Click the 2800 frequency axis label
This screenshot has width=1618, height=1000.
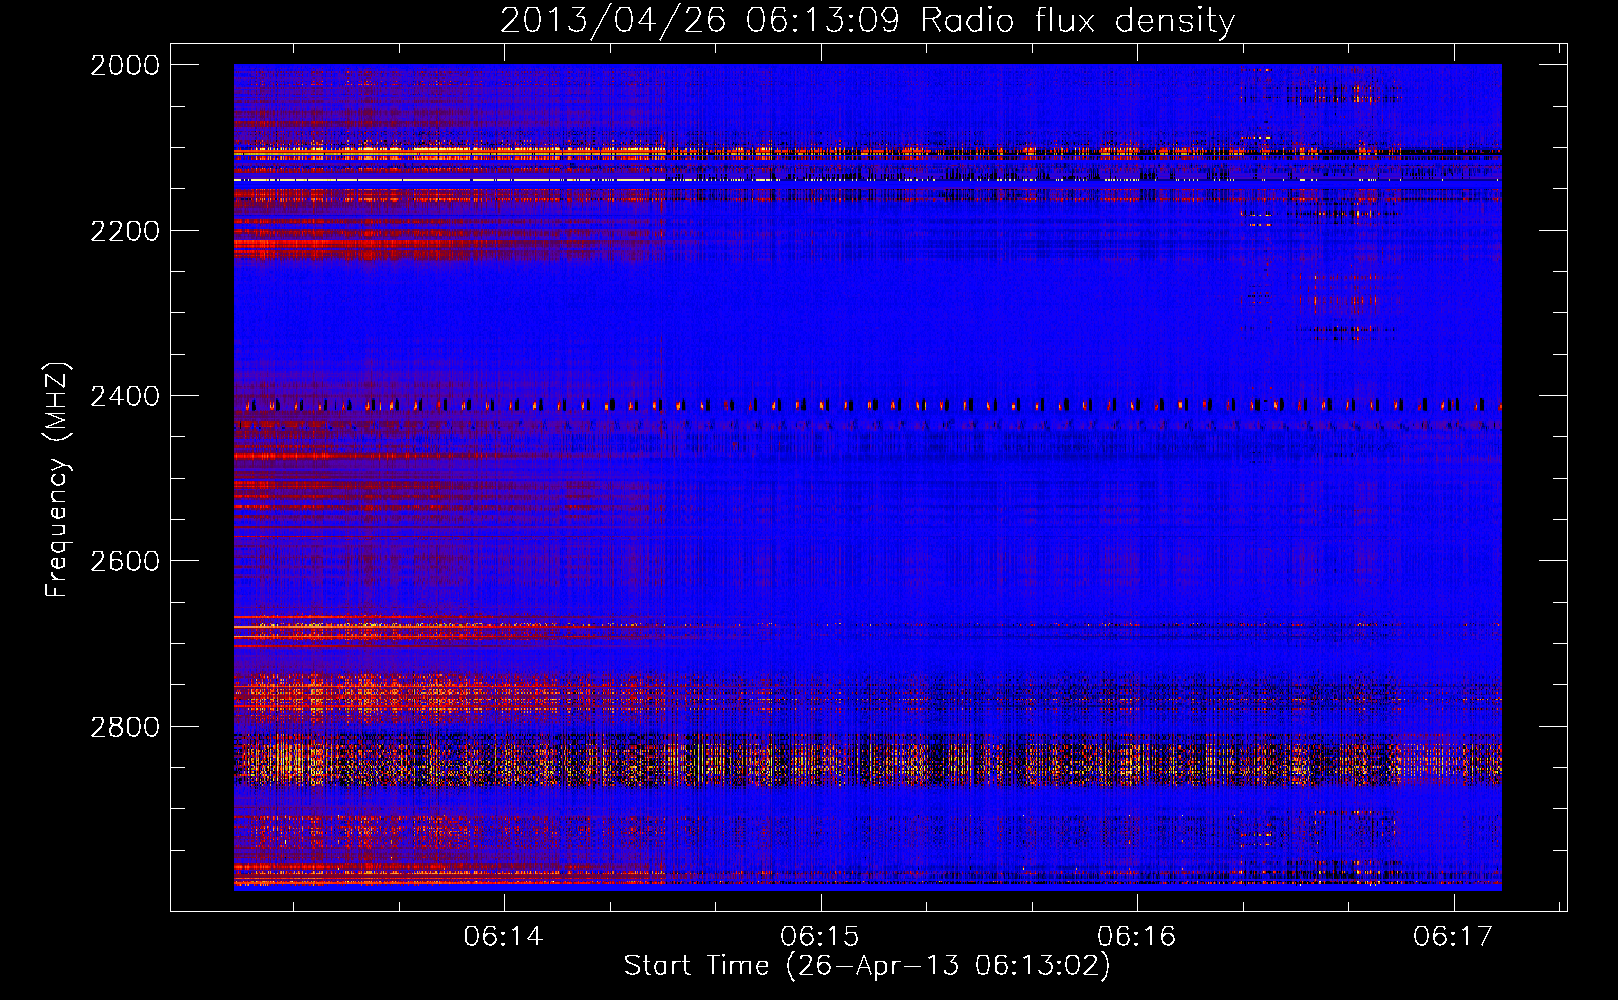click(x=125, y=727)
